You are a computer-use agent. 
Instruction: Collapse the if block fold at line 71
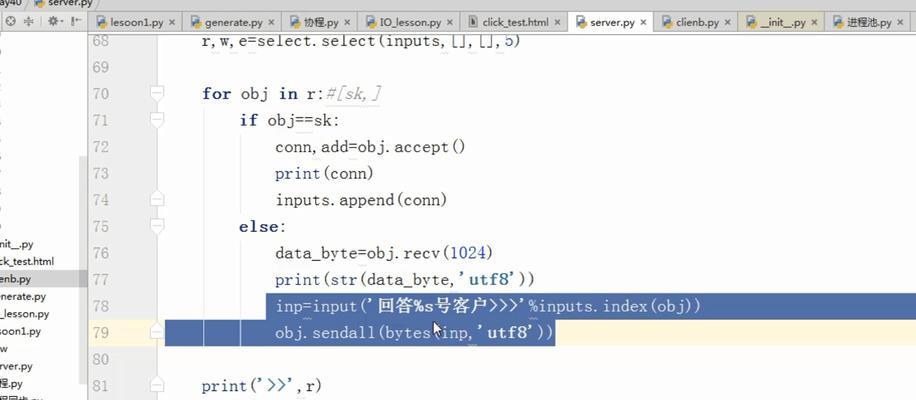[x=157, y=120]
